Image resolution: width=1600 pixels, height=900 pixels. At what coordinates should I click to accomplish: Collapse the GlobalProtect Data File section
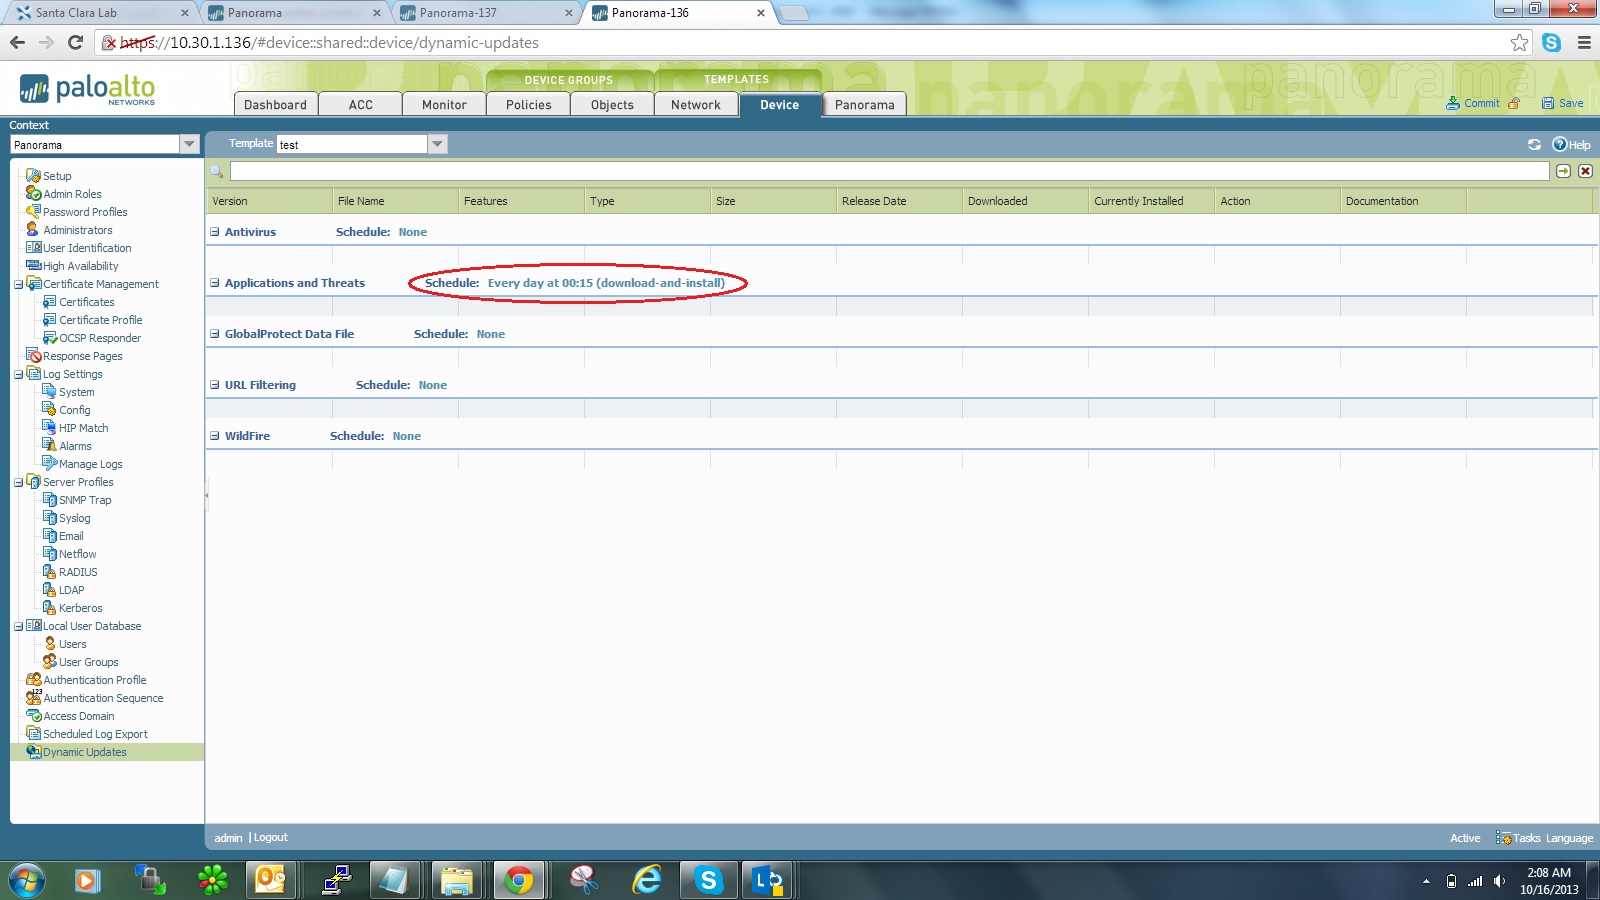point(214,334)
